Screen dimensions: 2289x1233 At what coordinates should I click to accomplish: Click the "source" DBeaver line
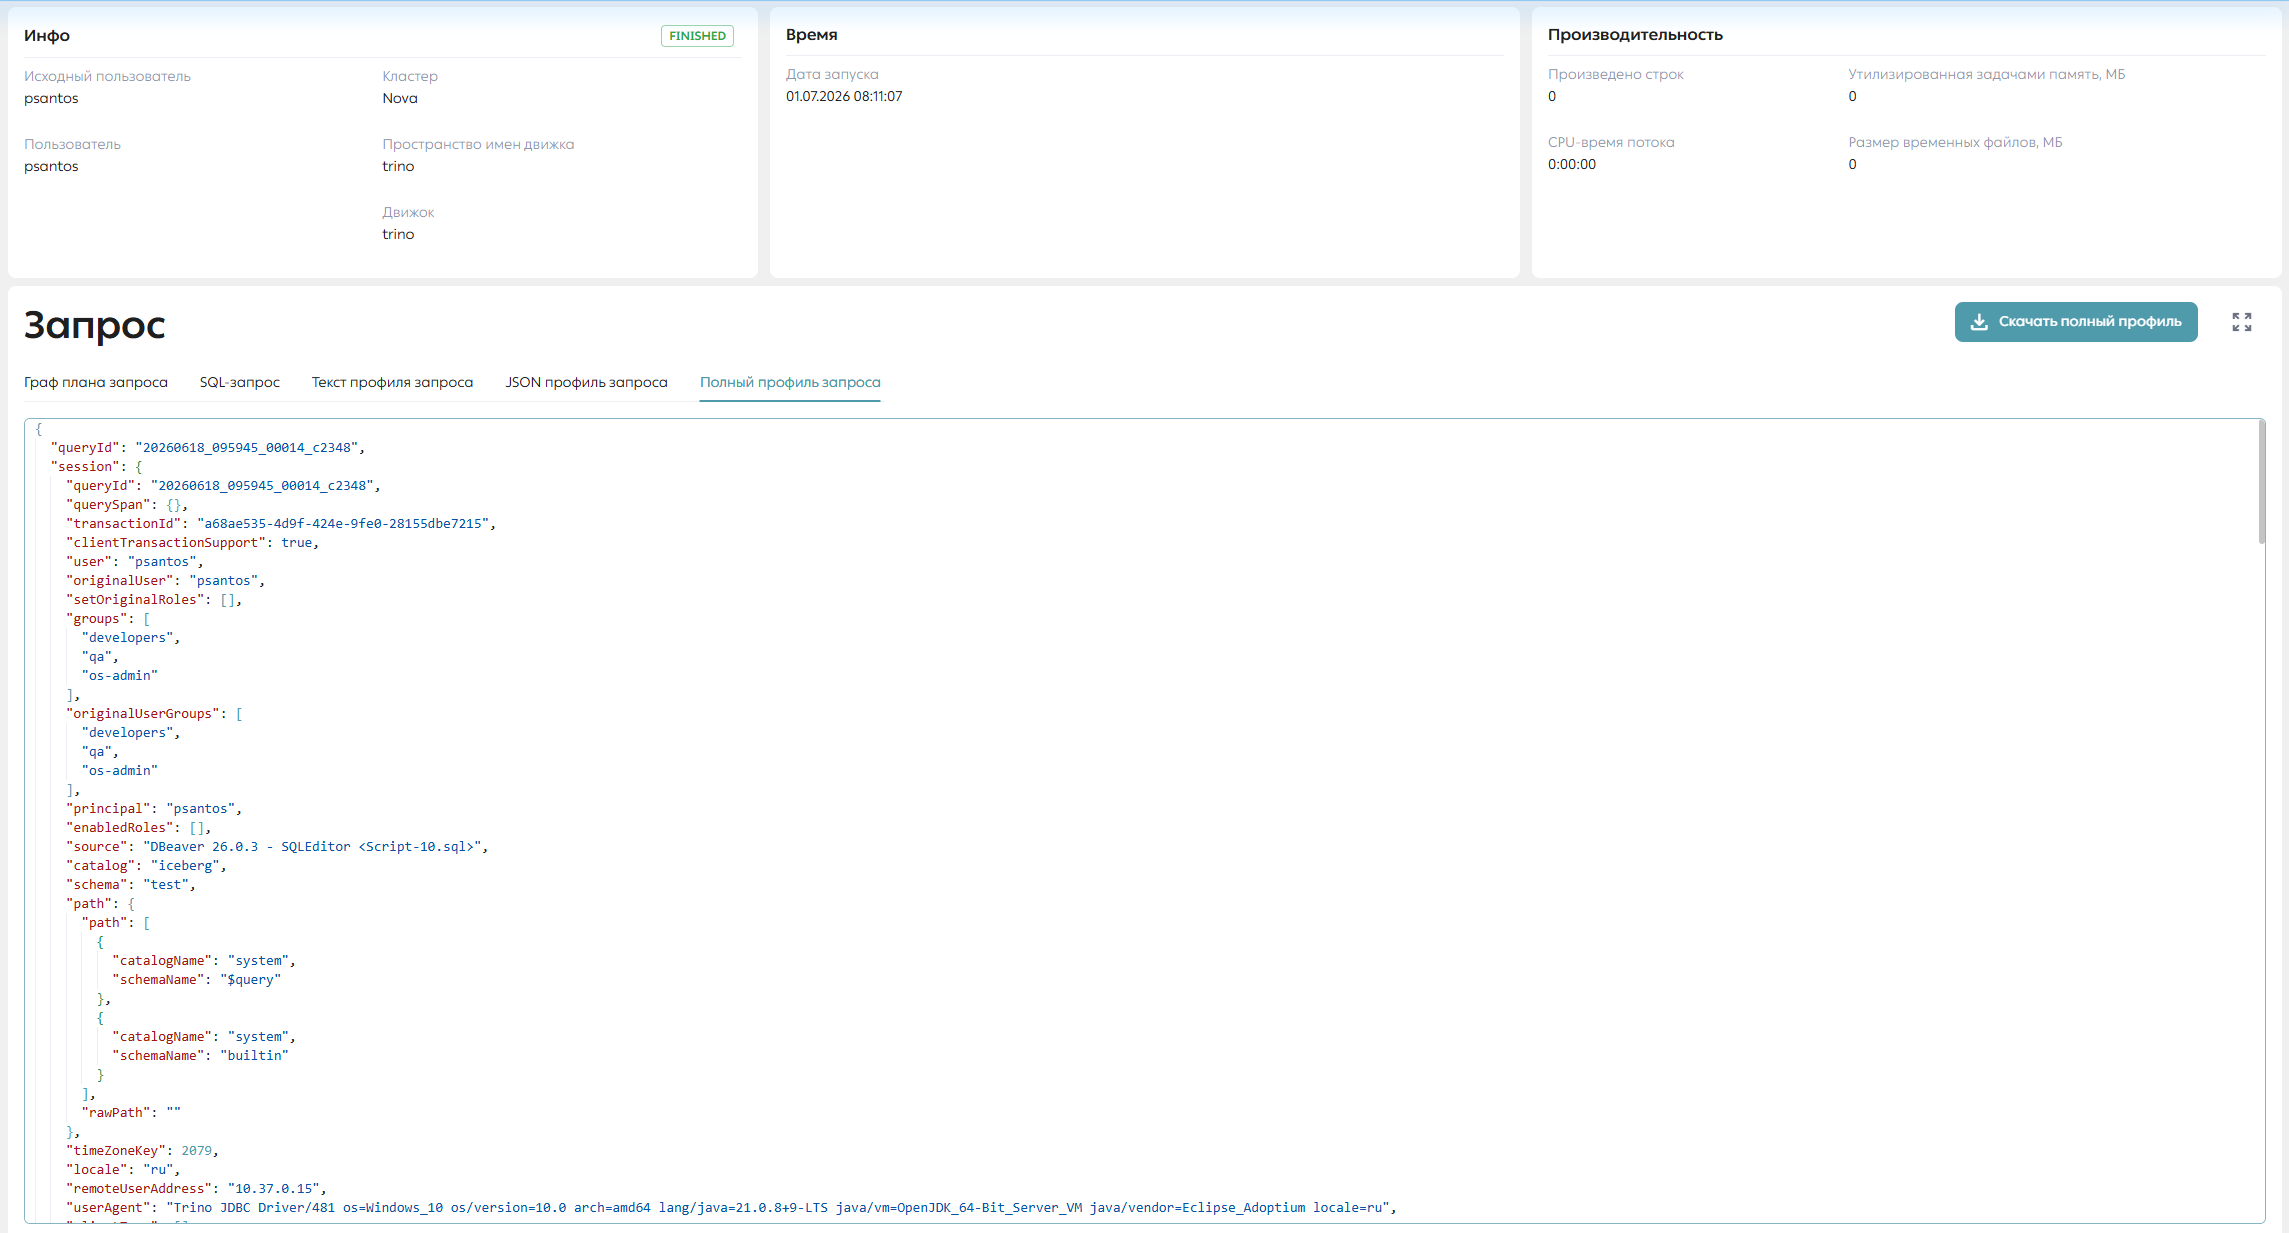pyautogui.click(x=277, y=847)
